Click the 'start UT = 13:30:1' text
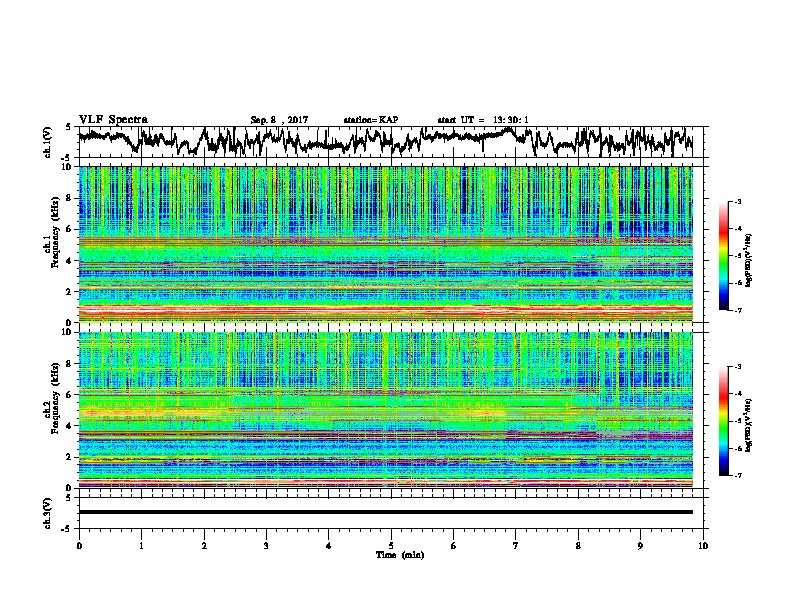 point(483,120)
